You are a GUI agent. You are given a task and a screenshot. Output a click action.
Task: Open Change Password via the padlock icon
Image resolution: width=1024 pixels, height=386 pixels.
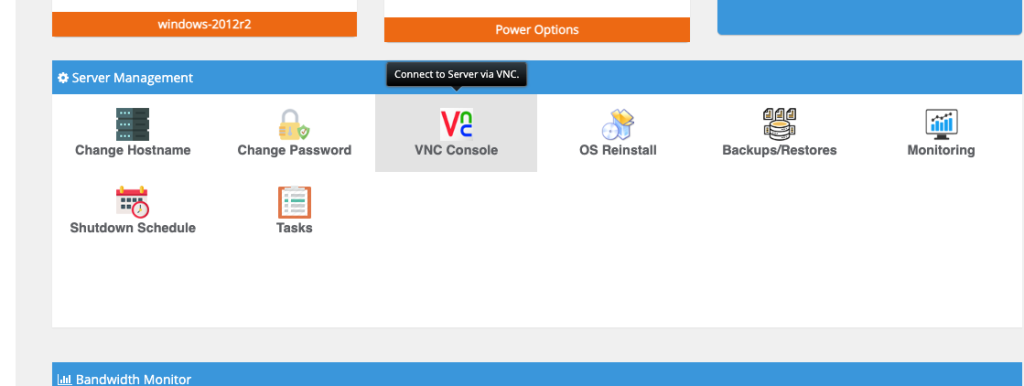295,124
